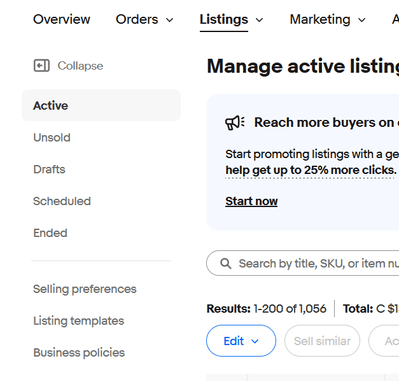
Task: Open the Overview tab
Action: coord(62,19)
